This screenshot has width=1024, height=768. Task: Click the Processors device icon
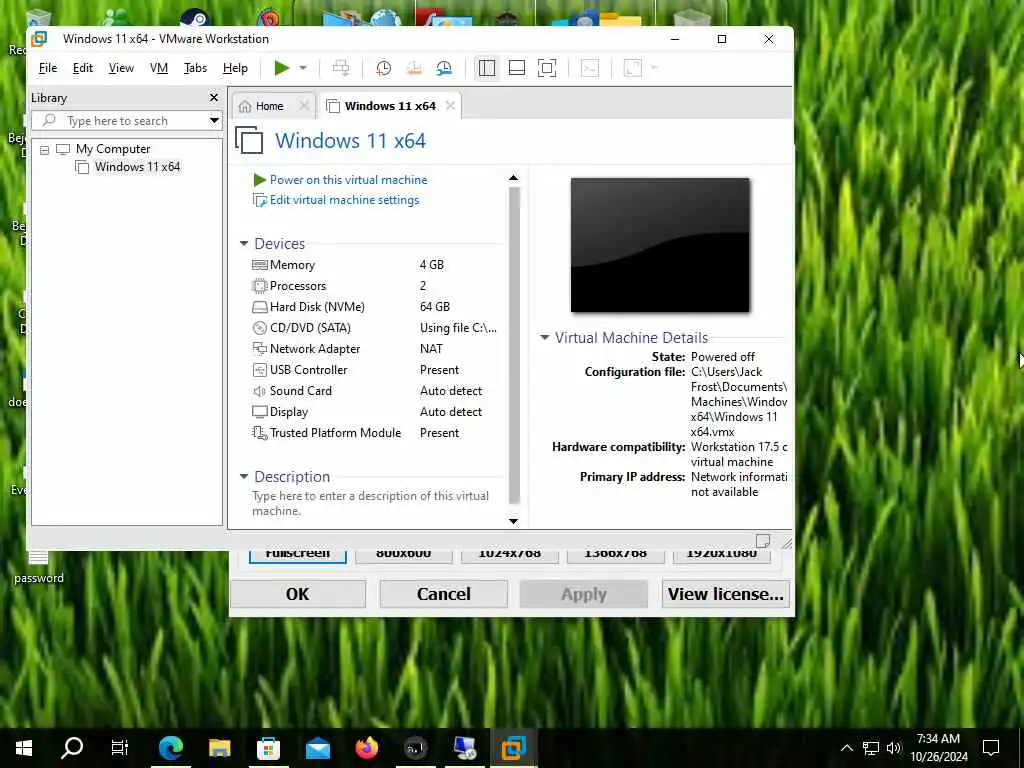click(x=260, y=286)
